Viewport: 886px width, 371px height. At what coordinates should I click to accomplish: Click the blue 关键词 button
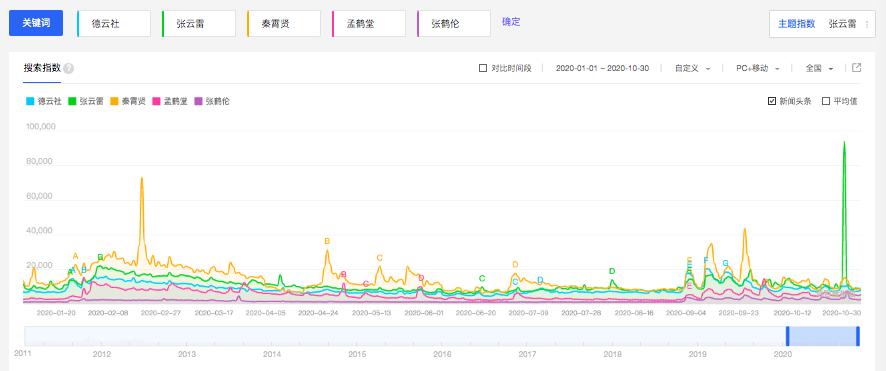click(x=36, y=23)
